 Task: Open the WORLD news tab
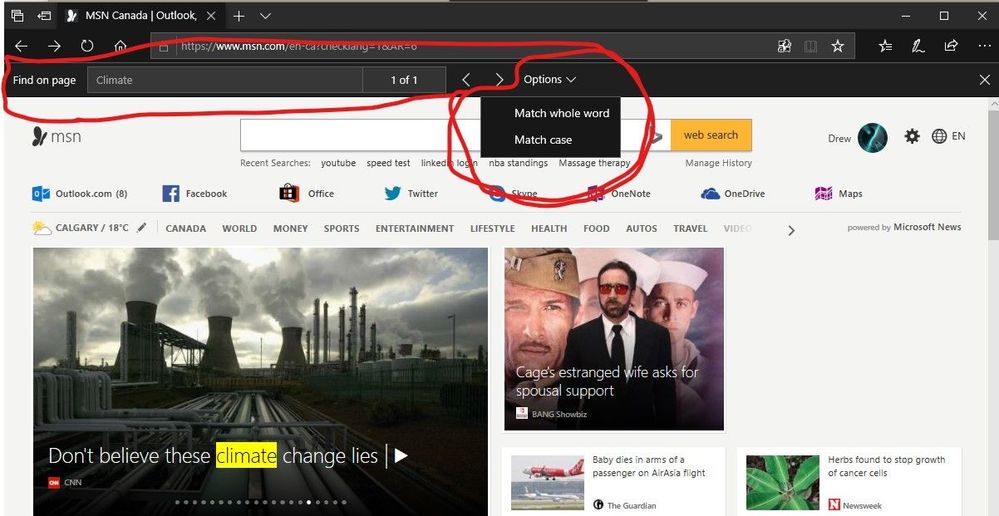pyautogui.click(x=240, y=229)
